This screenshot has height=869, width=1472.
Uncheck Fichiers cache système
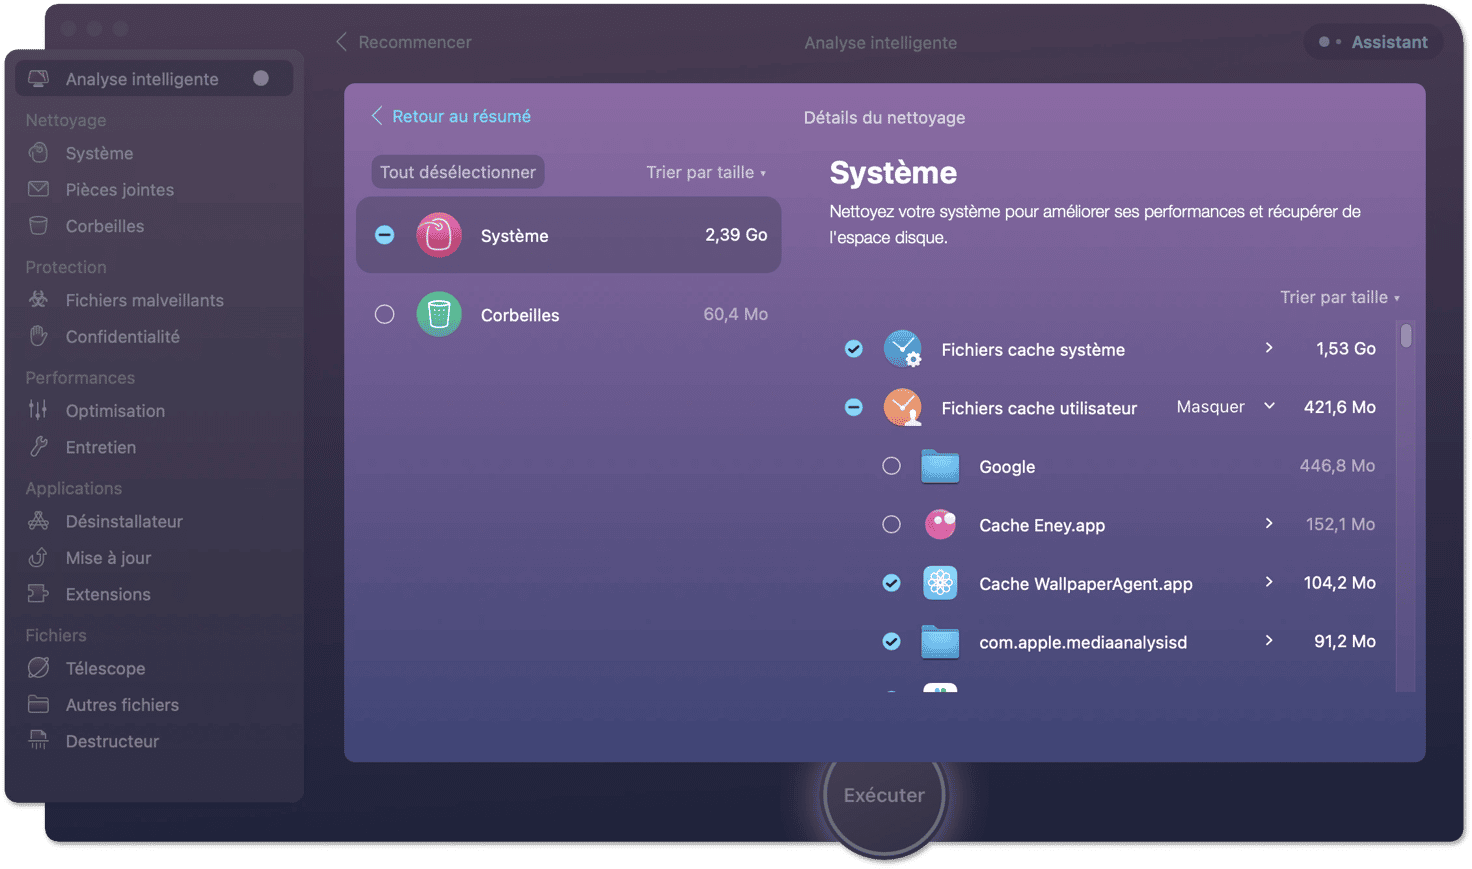854,349
